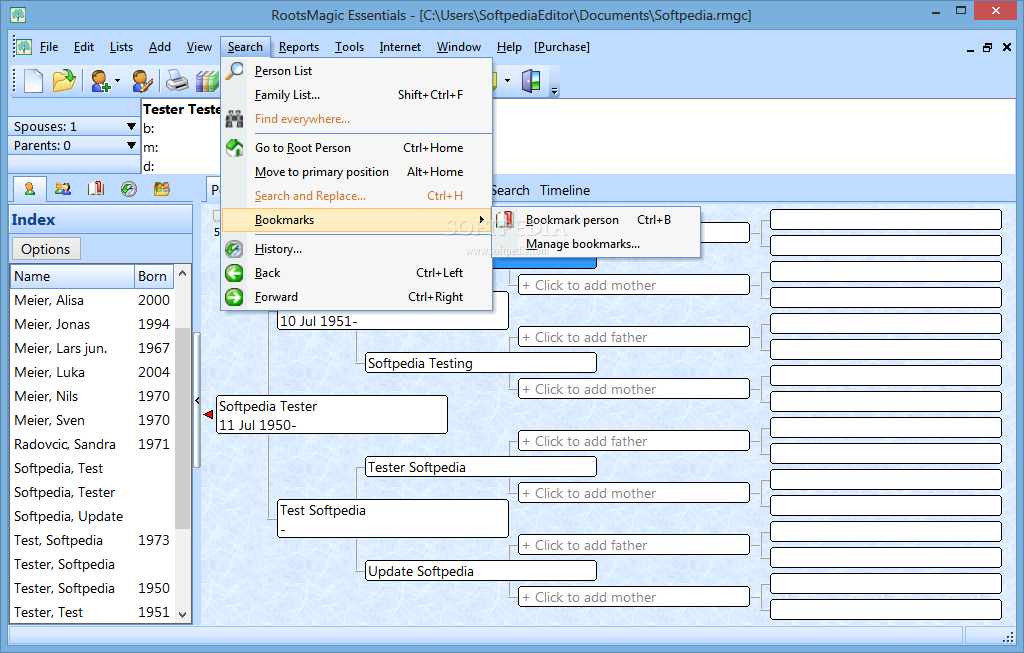
Task: Click the red arrow left of Softpedia Tester
Action: pyautogui.click(x=208, y=415)
